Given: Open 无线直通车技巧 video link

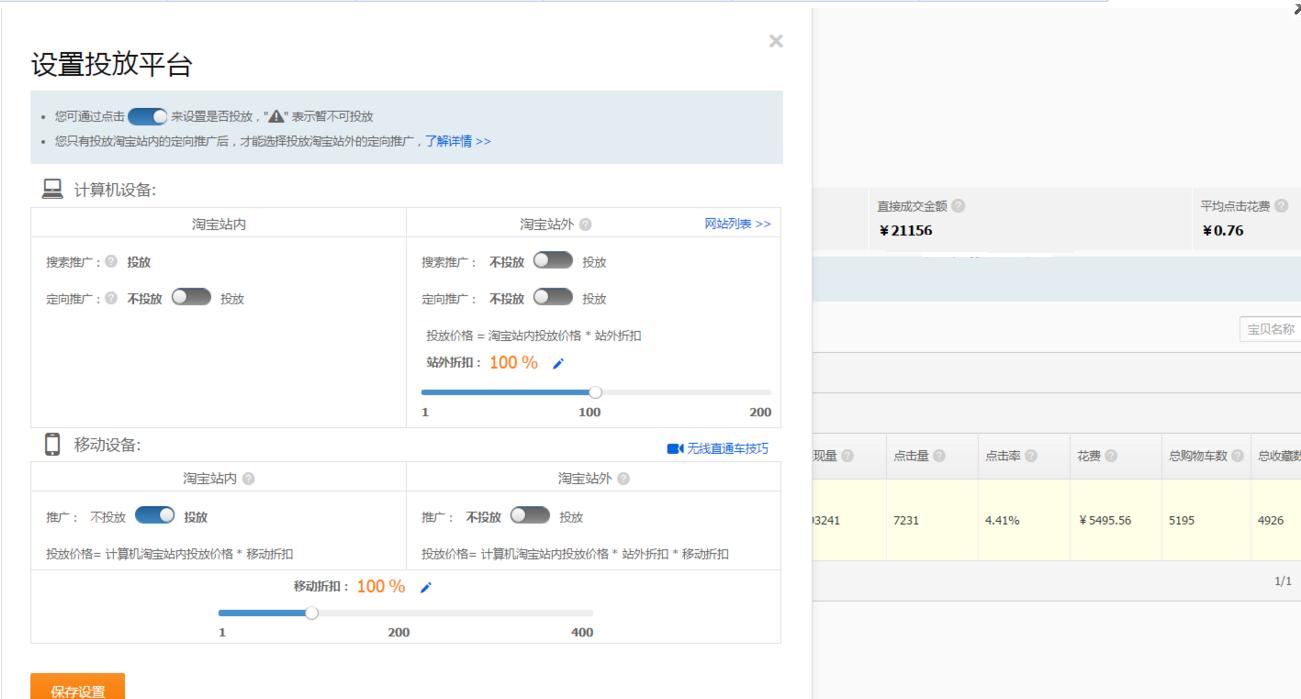Looking at the screenshot, I should tap(727, 448).
